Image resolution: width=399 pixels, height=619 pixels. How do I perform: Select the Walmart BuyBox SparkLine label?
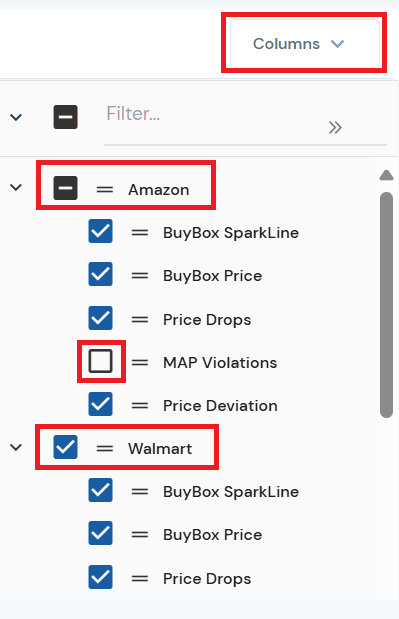point(231,492)
